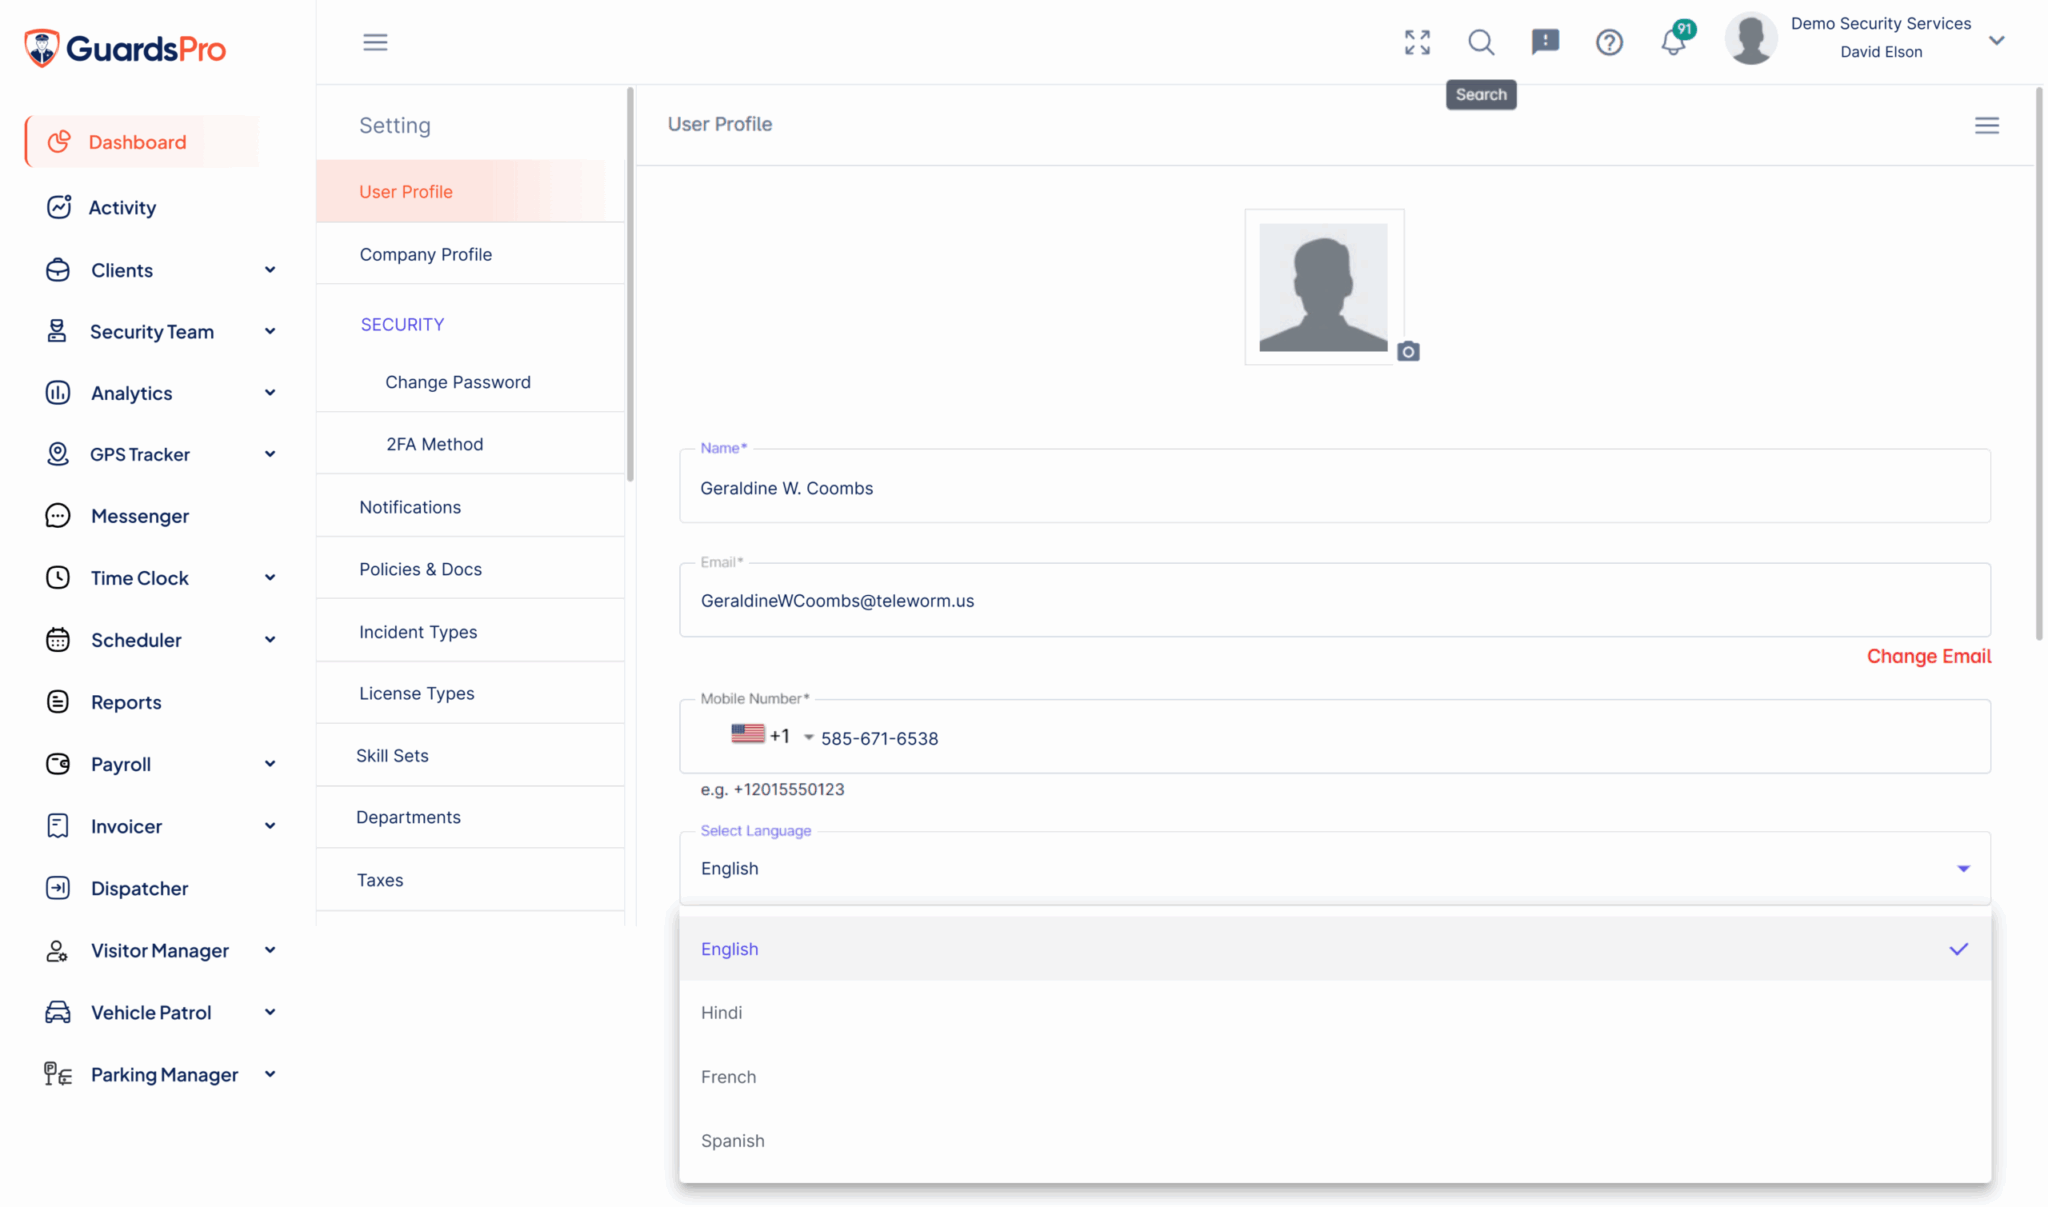Open the search magnifier icon

point(1481,42)
